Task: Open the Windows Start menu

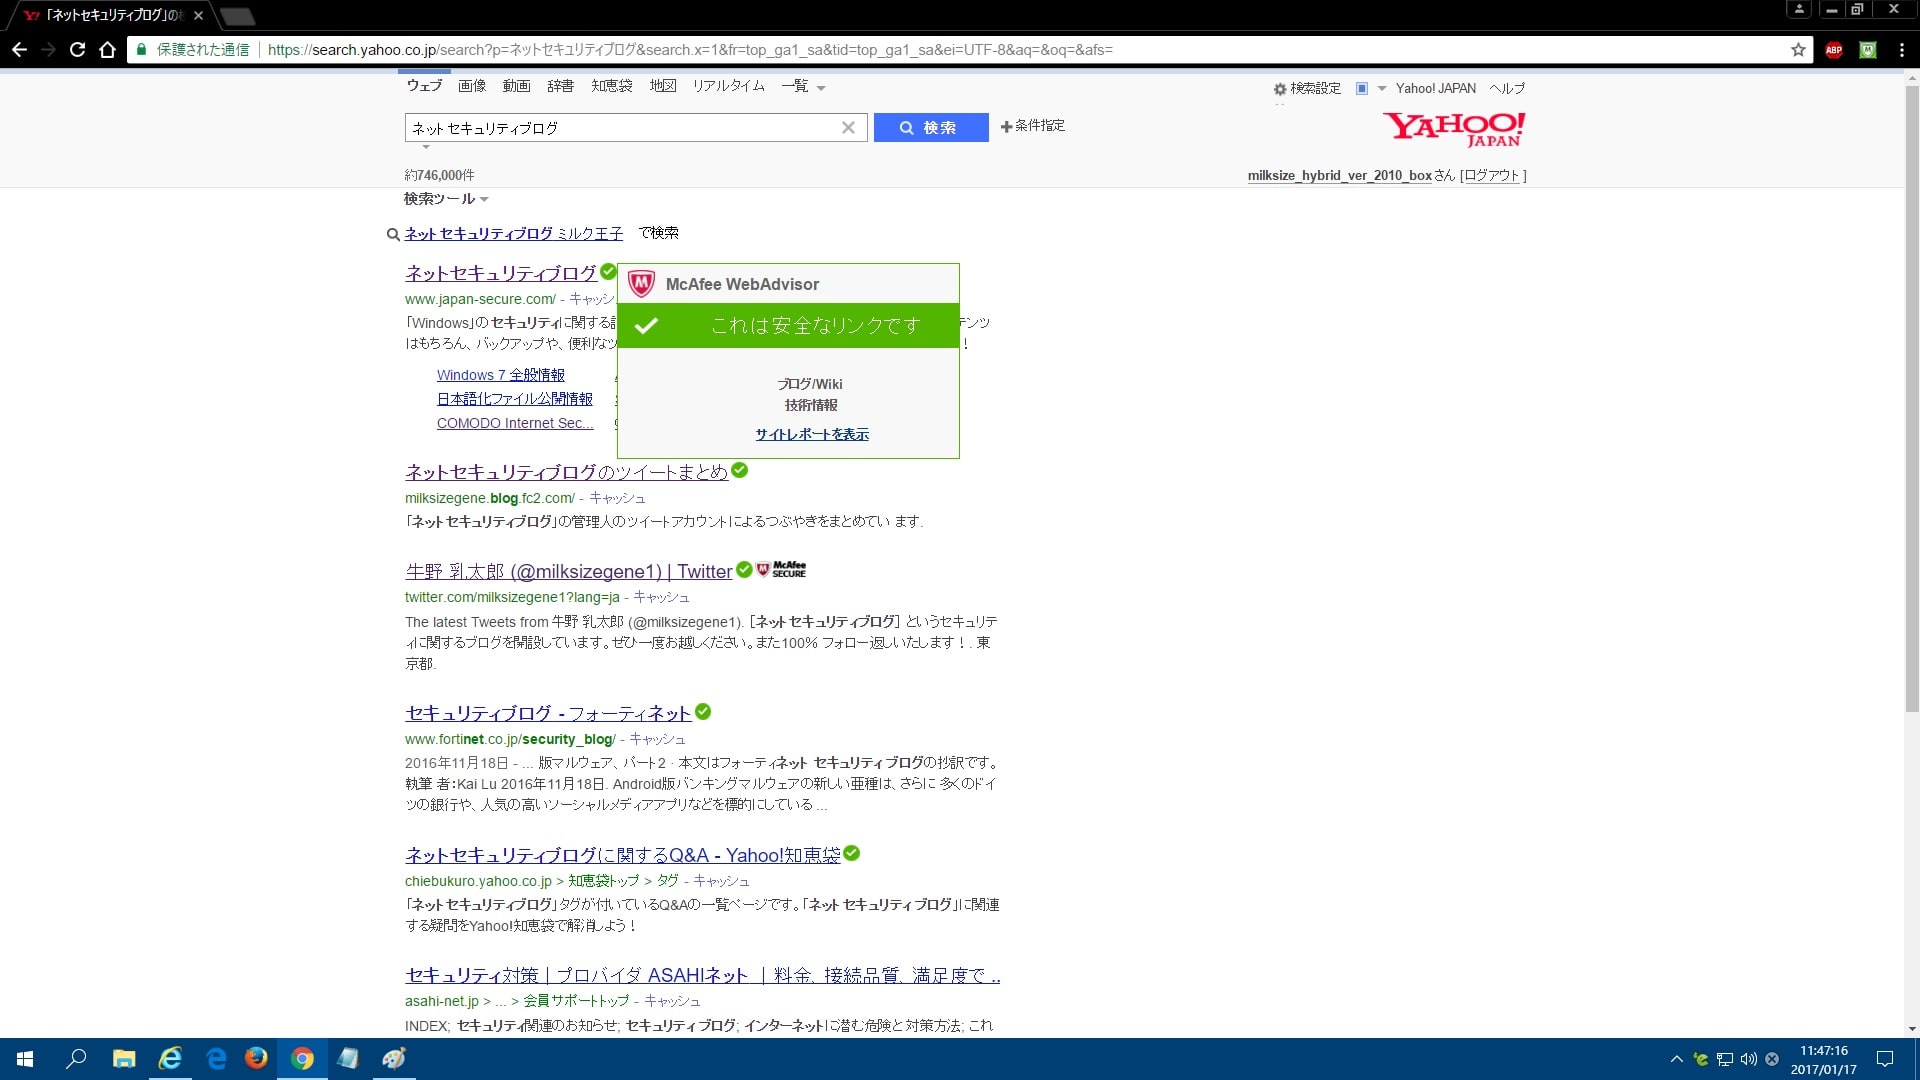Action: tap(25, 1058)
